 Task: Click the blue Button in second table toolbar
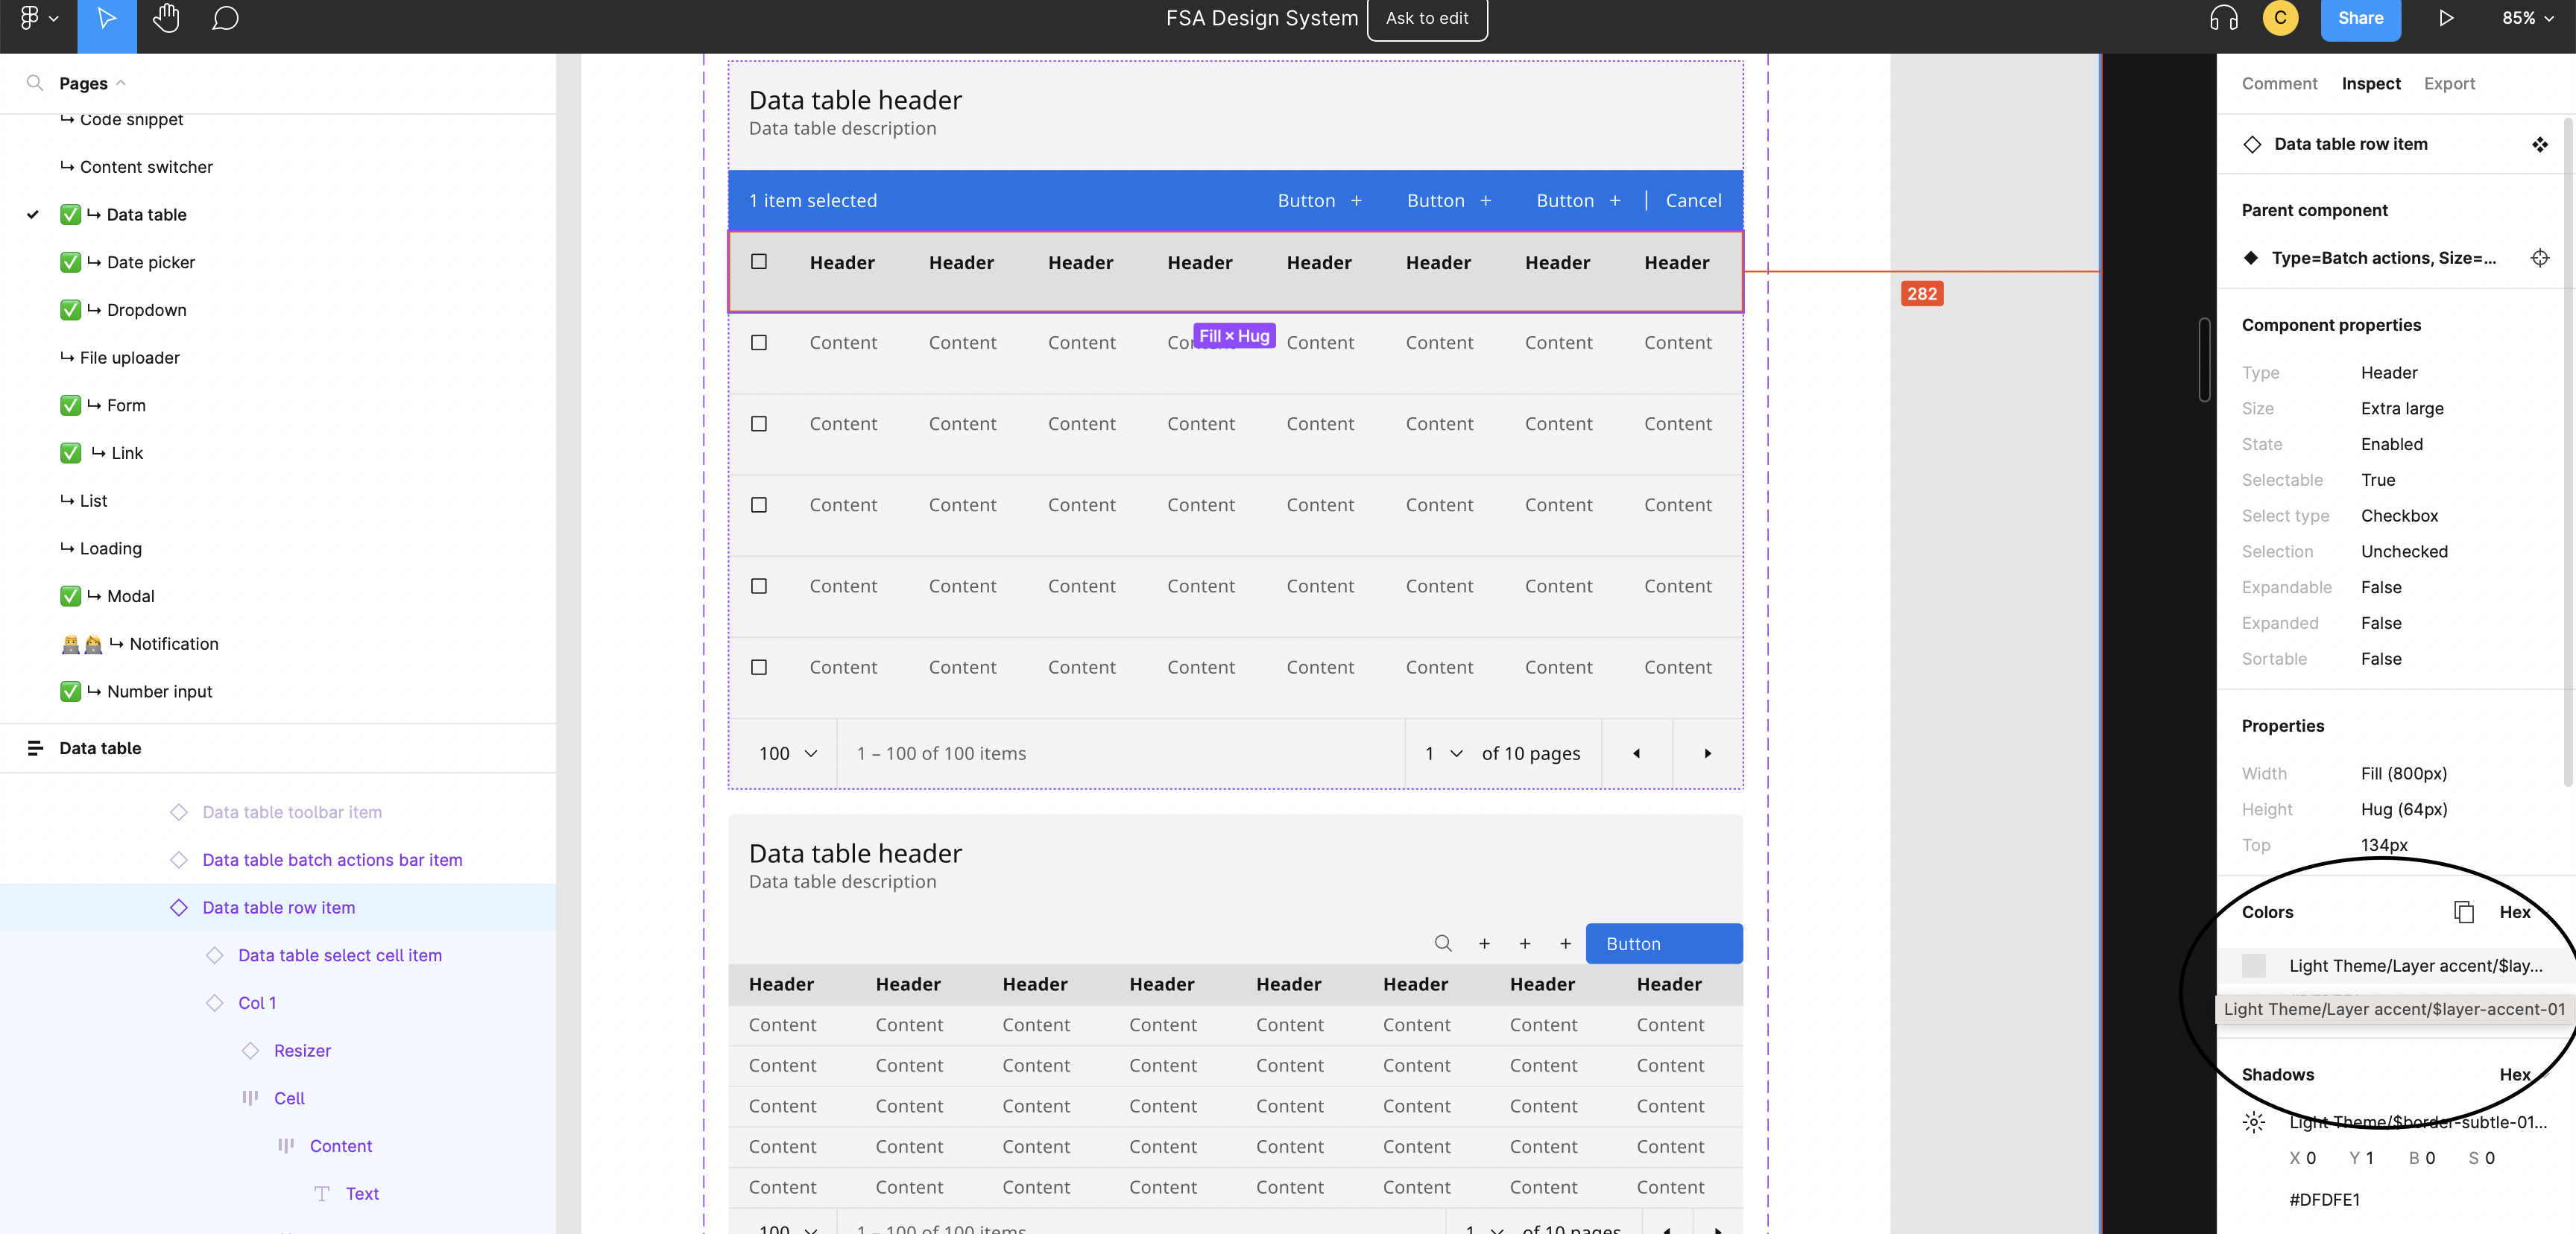pyautogui.click(x=1664, y=943)
